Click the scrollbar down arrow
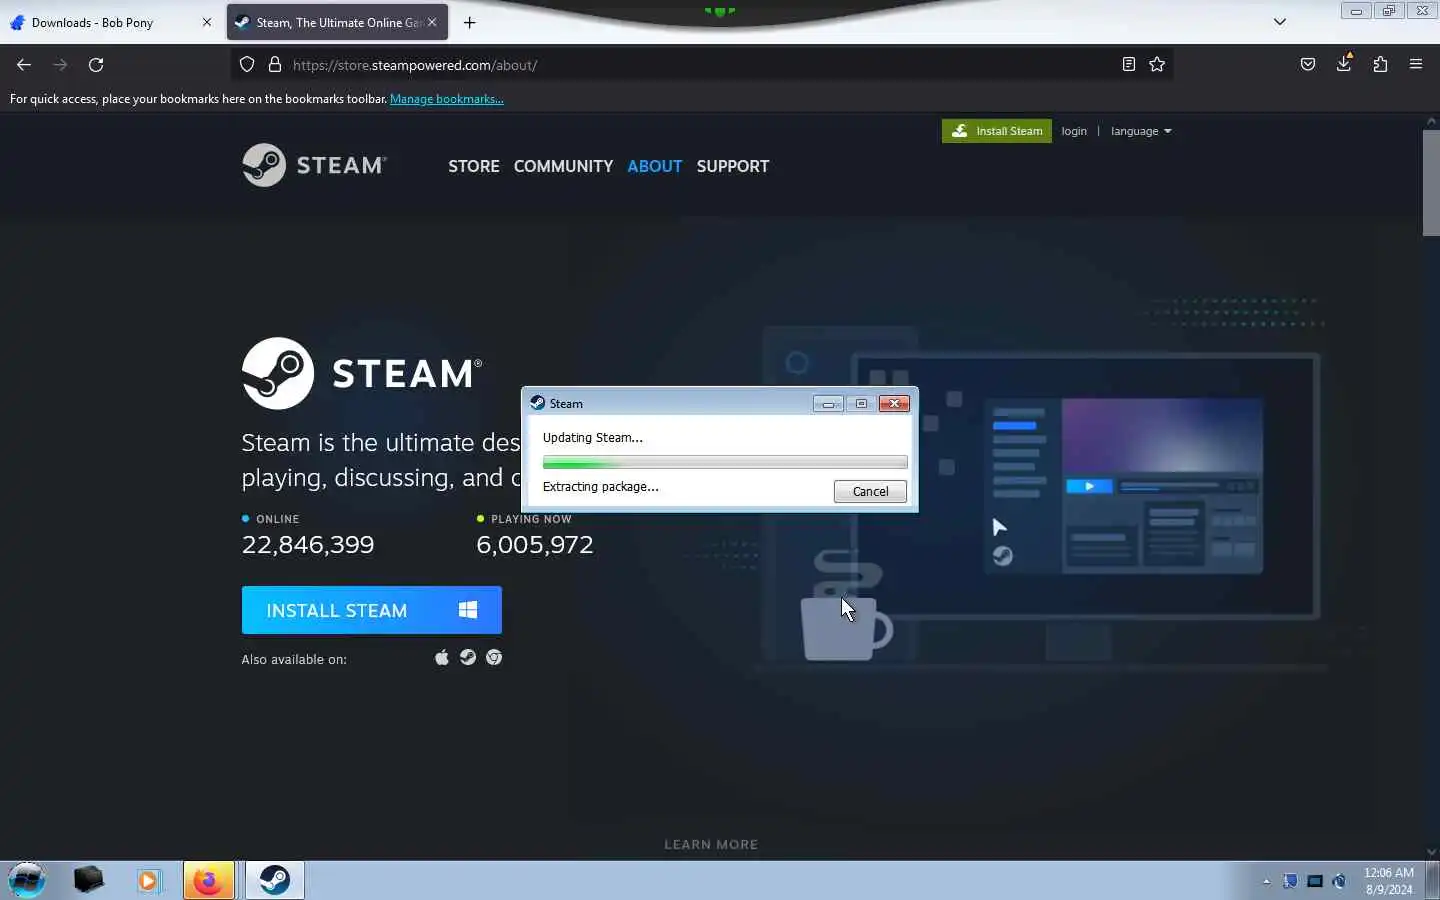Image resolution: width=1440 pixels, height=900 pixels. (1431, 852)
